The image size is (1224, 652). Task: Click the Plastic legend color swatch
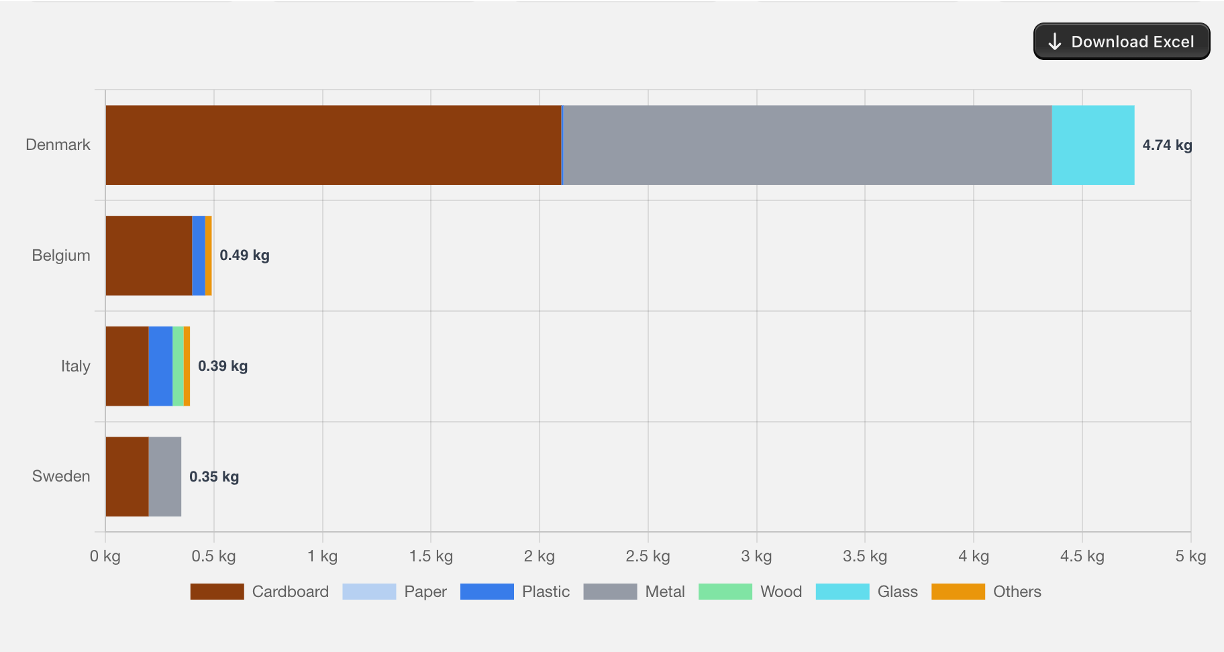tap(487, 591)
